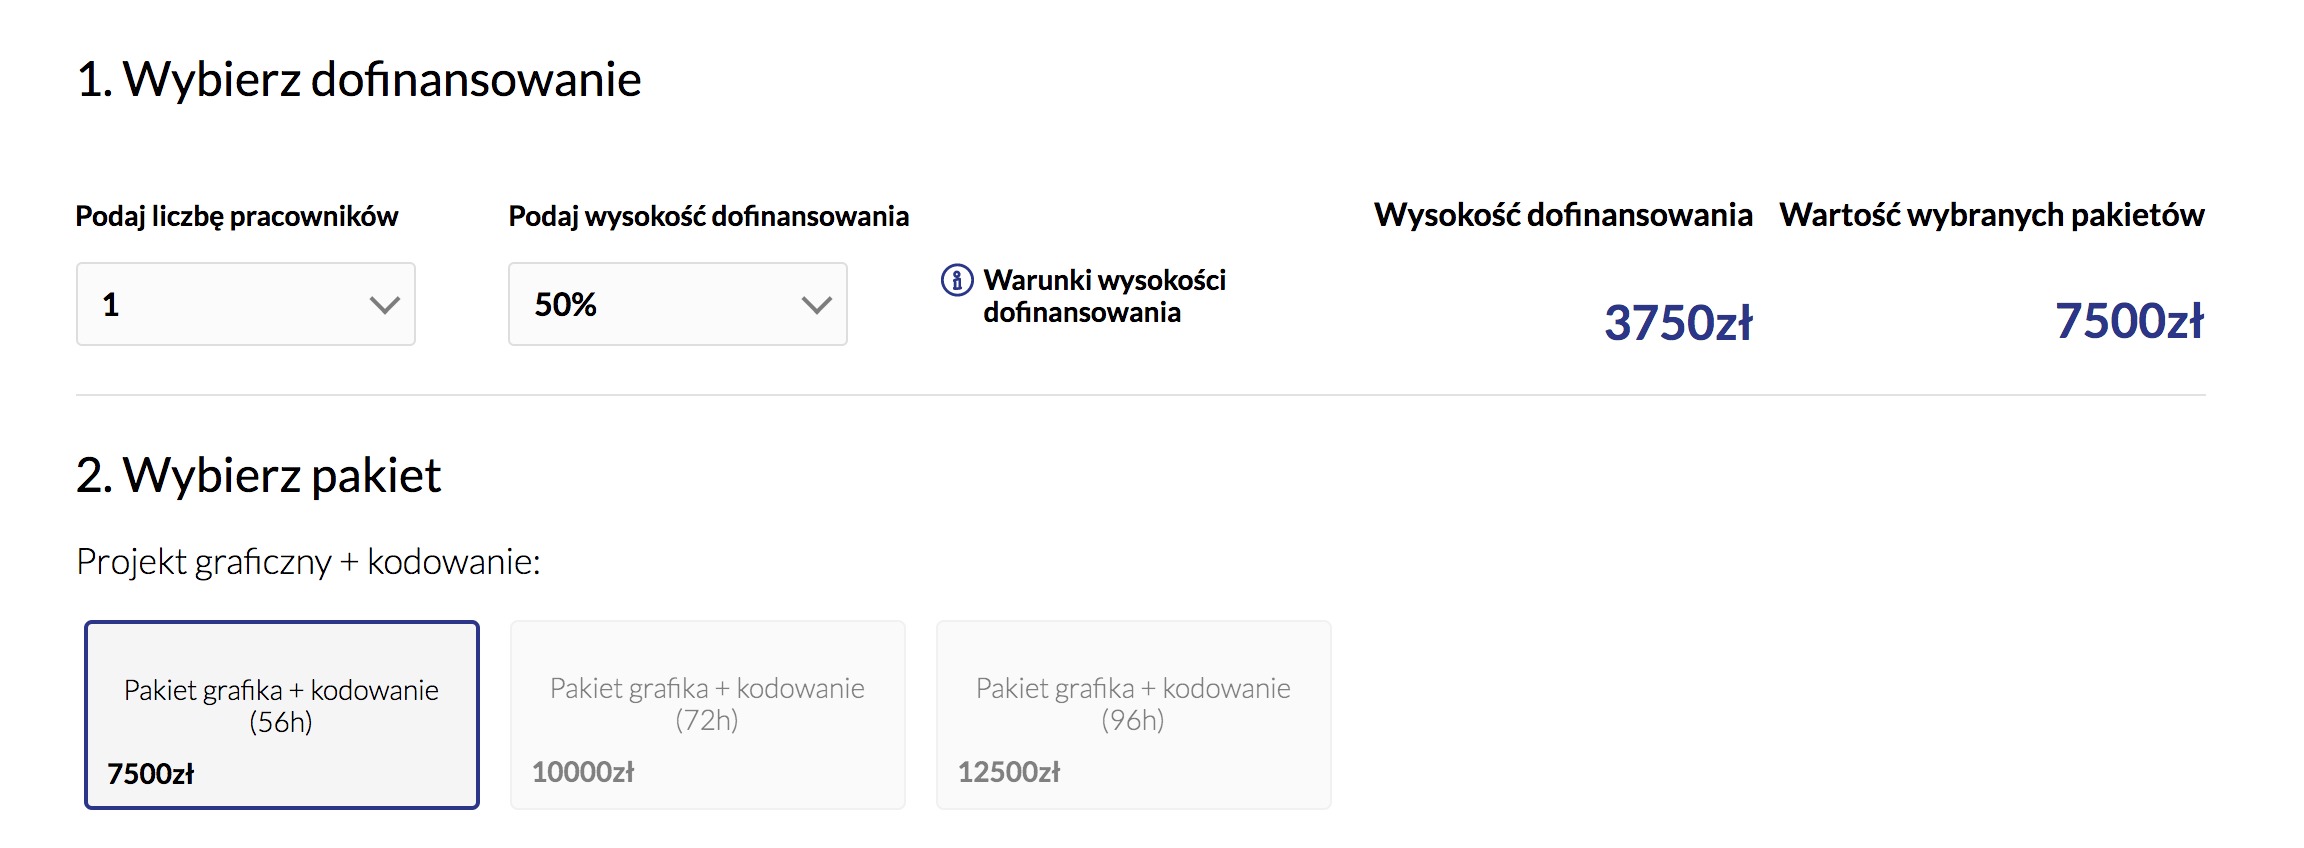The width and height of the screenshot is (2304, 848).
Task: Expand the 50% funding level dropdown
Action: [x=678, y=304]
